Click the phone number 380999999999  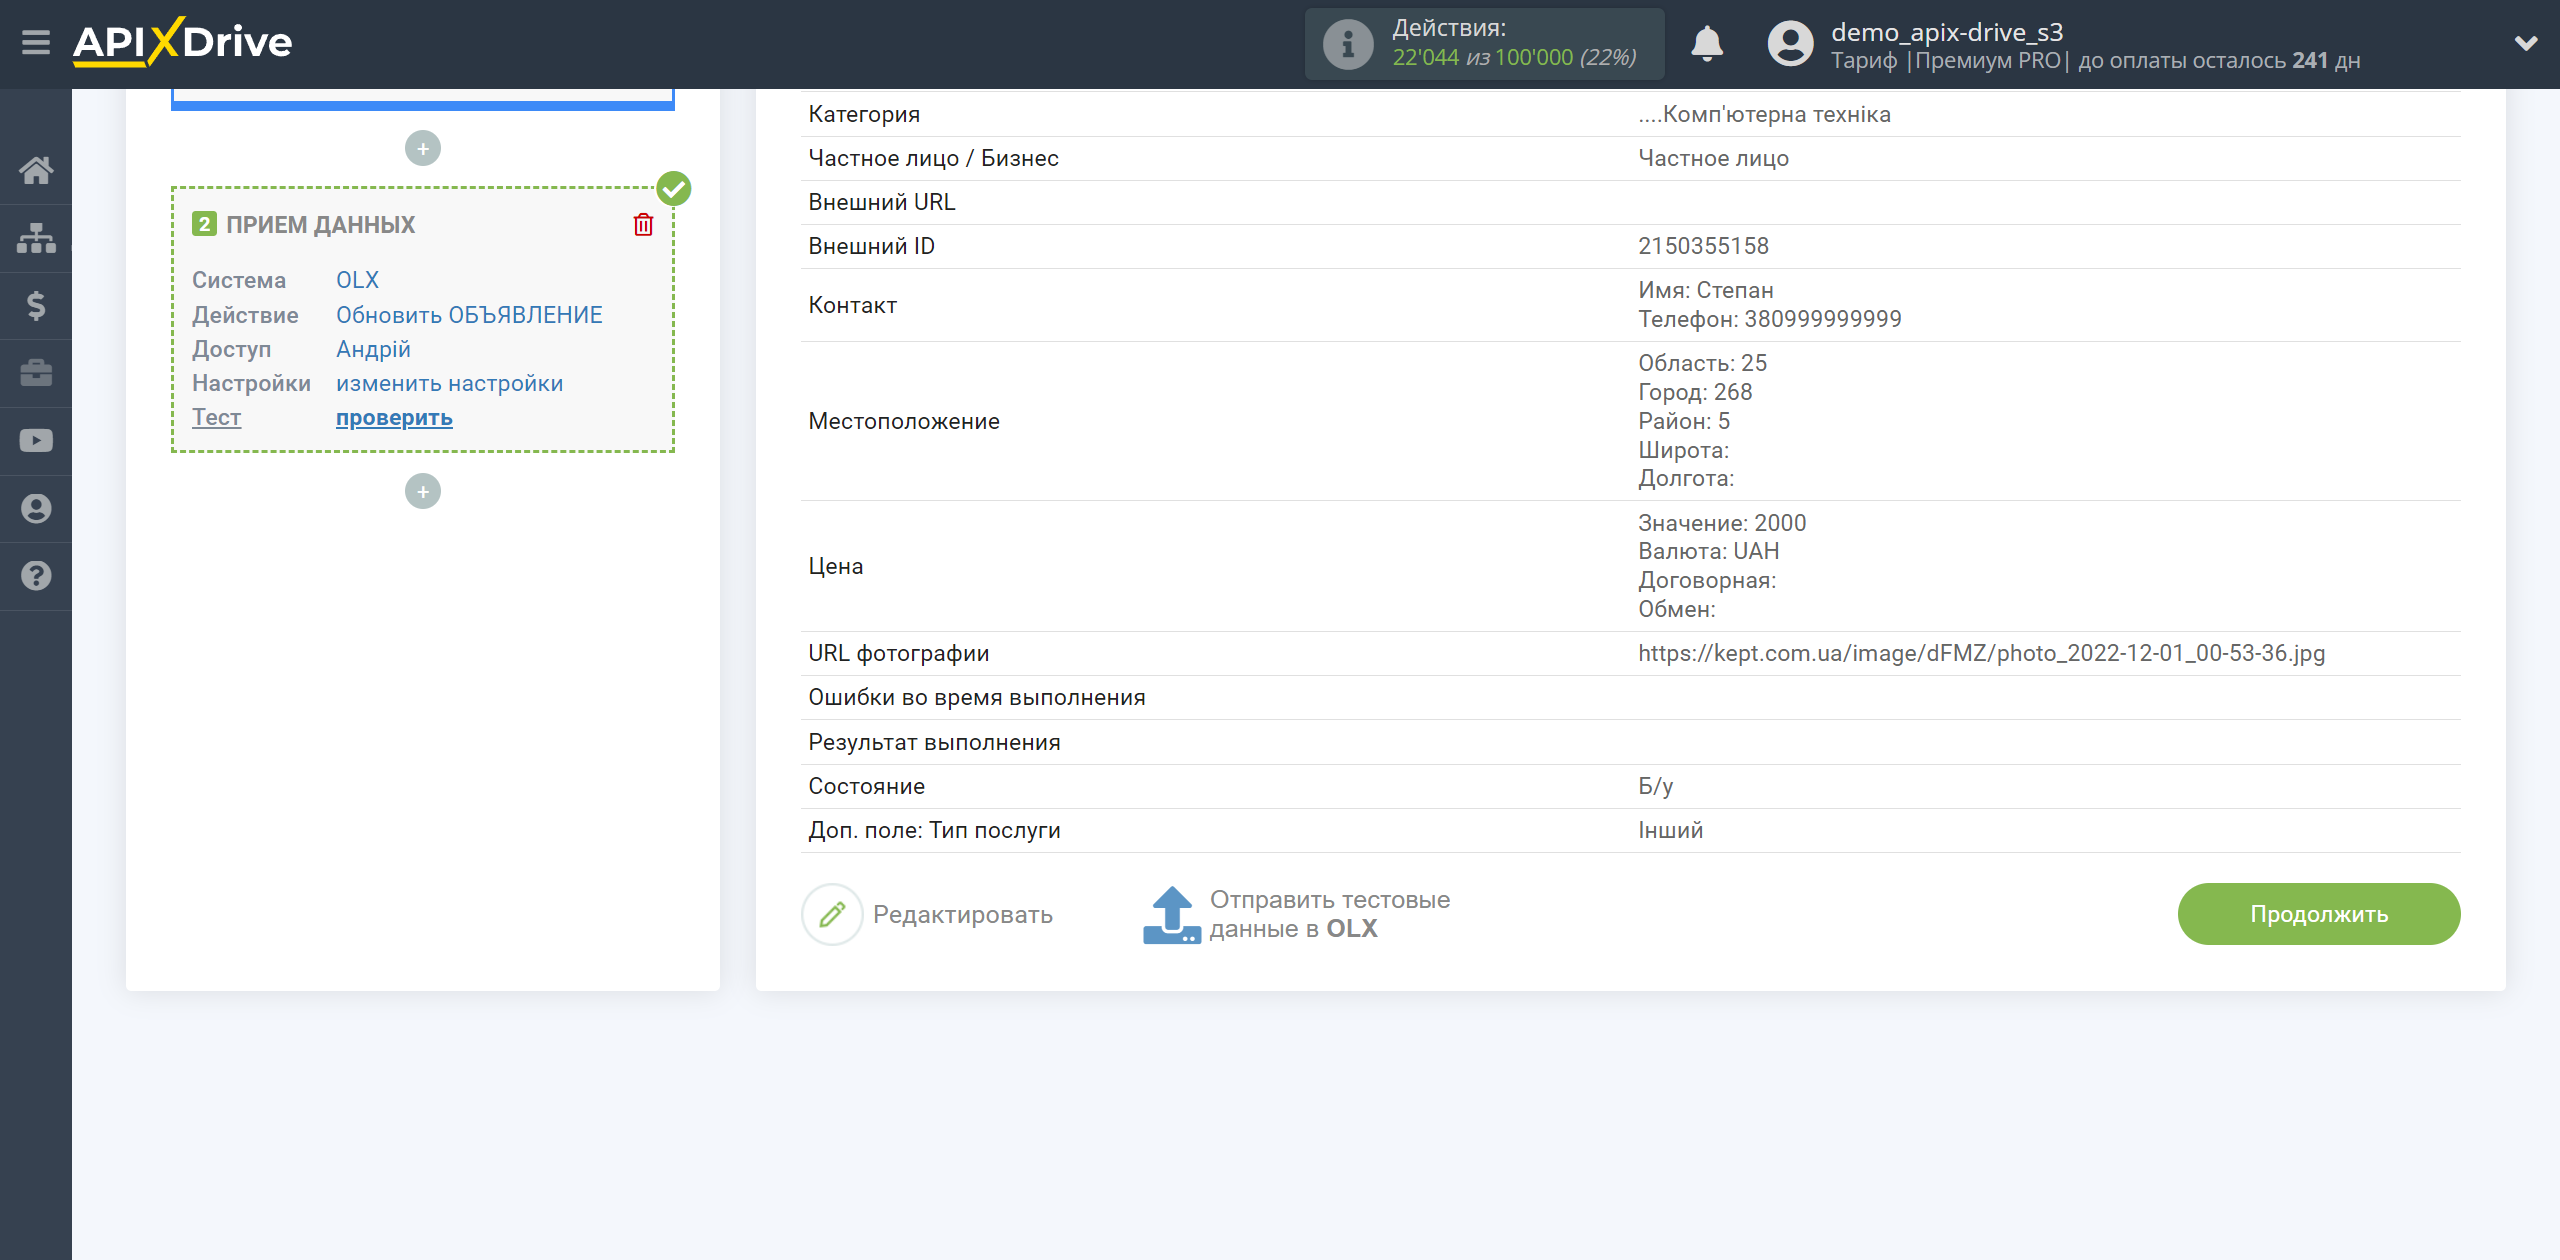pos(1823,319)
